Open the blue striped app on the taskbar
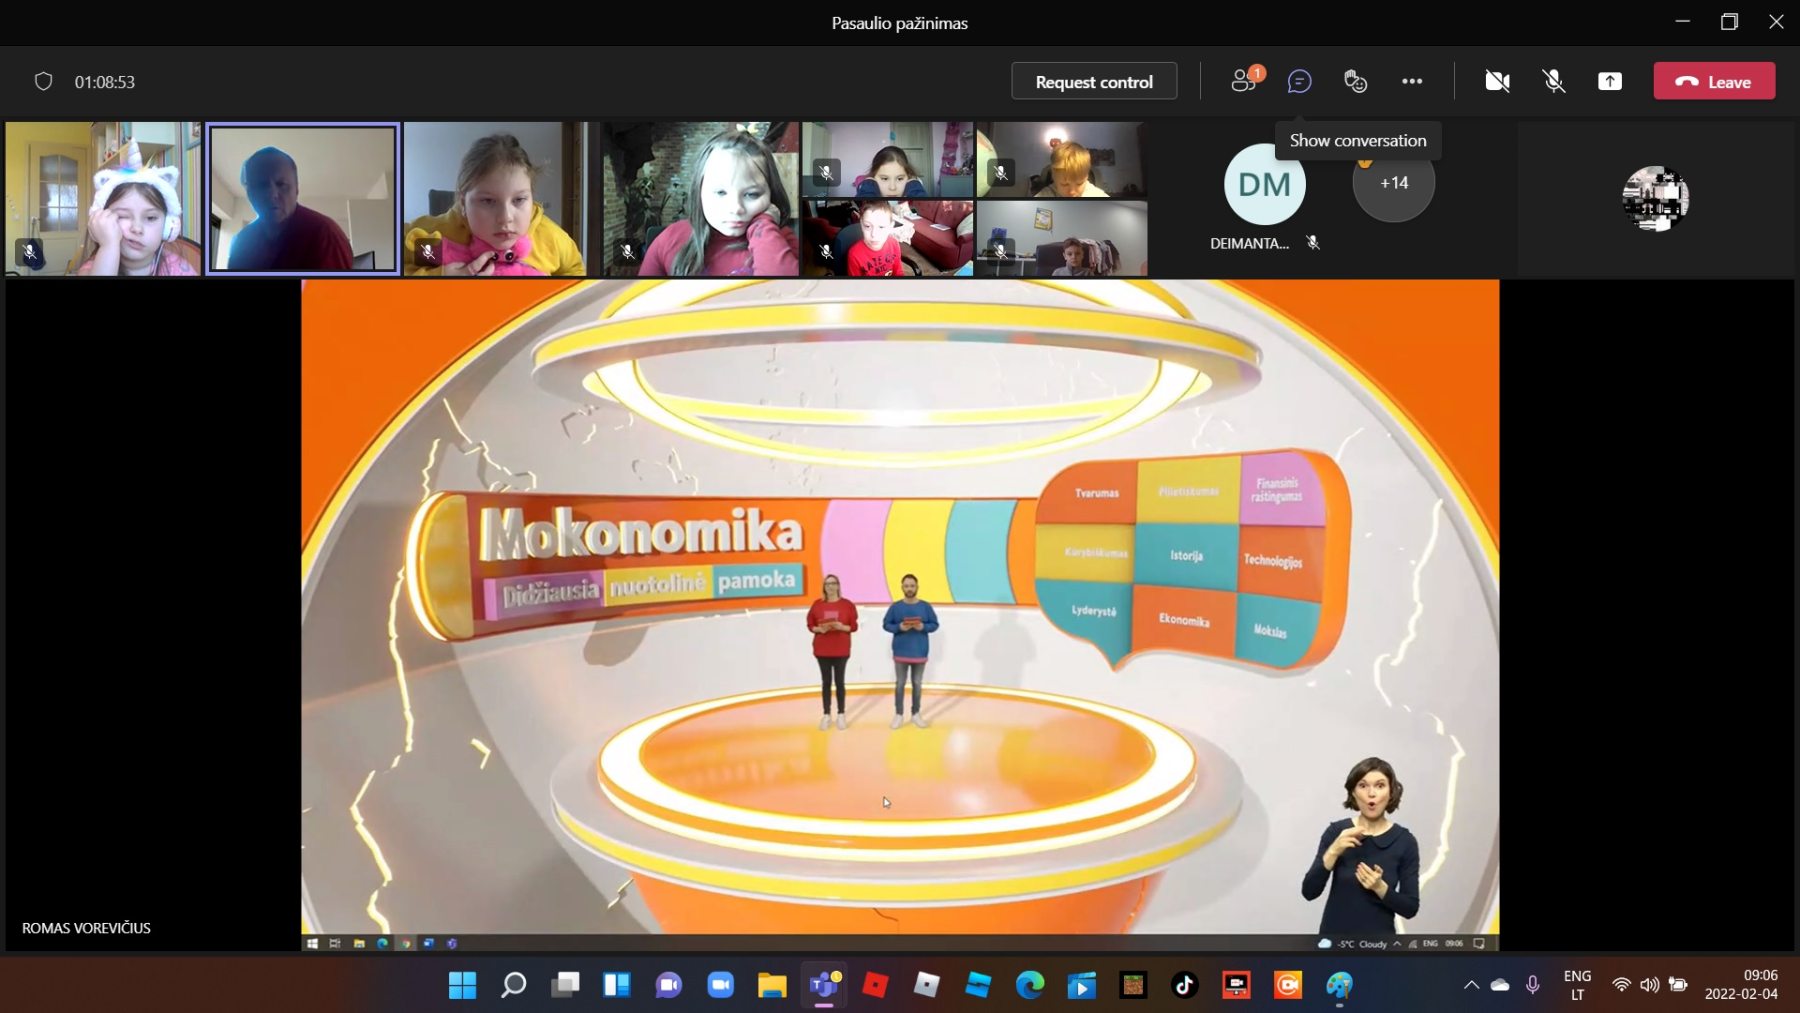The height and width of the screenshot is (1013, 1800). pyautogui.click(x=978, y=985)
